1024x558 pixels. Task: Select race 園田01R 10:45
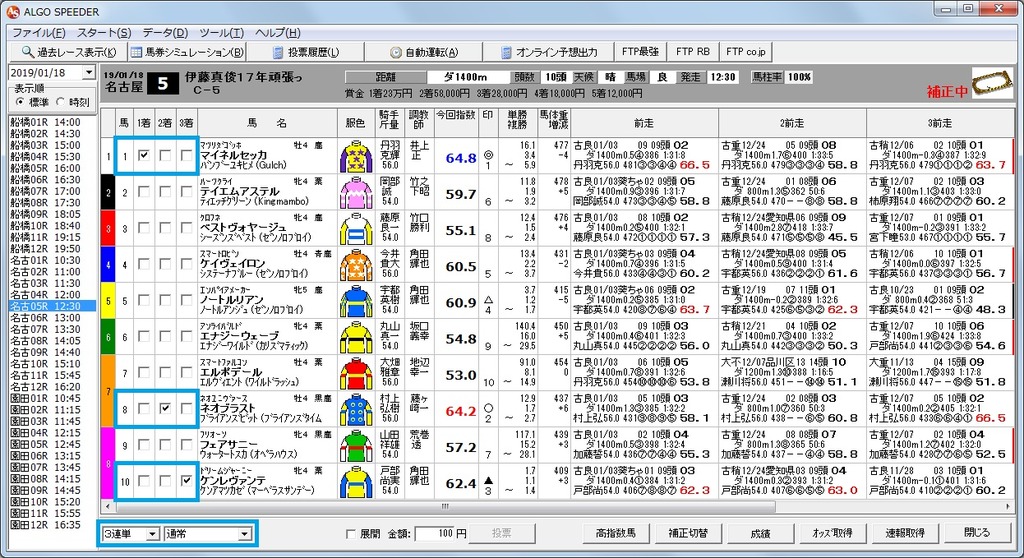coord(46,398)
